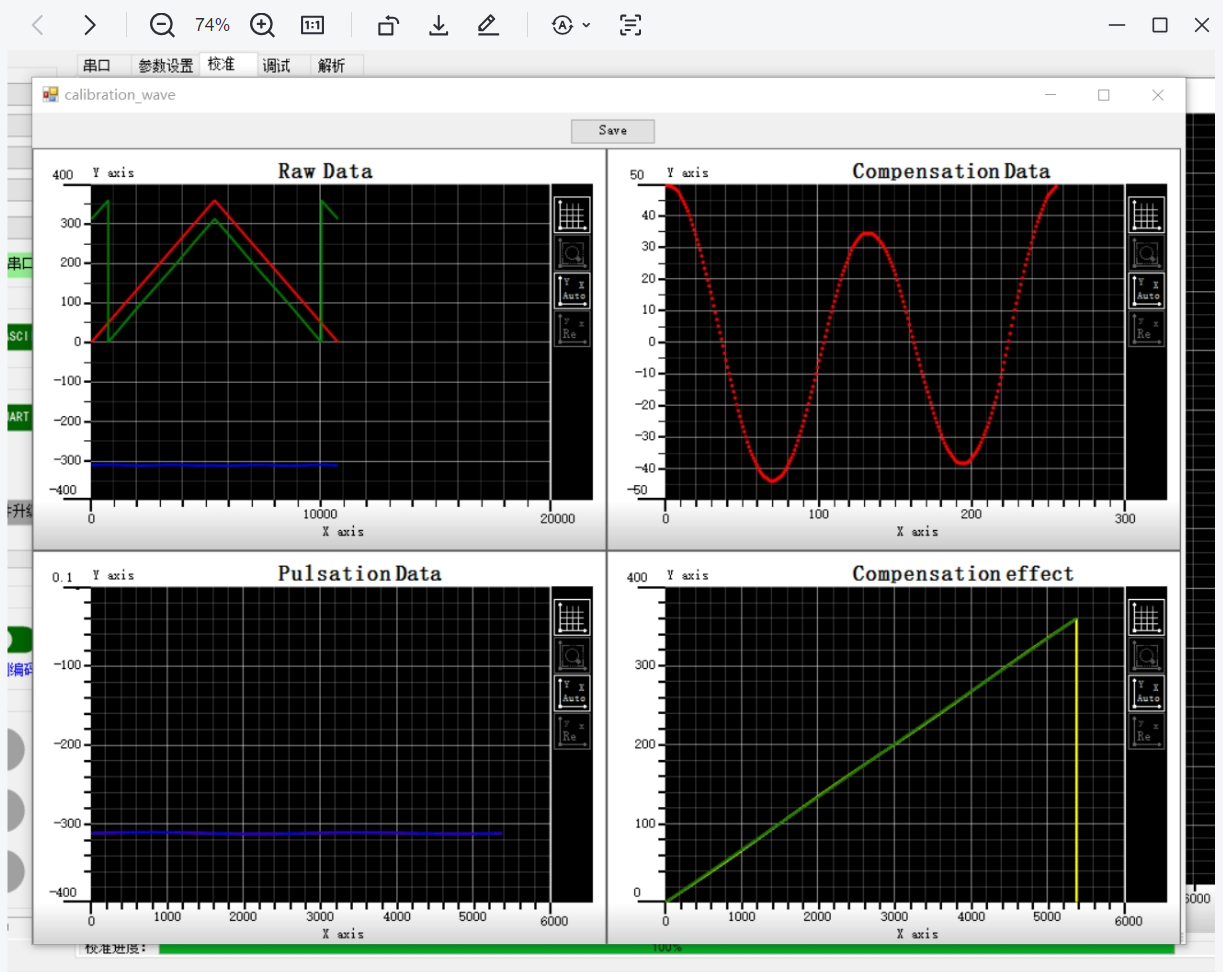1223x972 pixels.
Task: Switch to the 解析 tab
Action: tap(332, 66)
